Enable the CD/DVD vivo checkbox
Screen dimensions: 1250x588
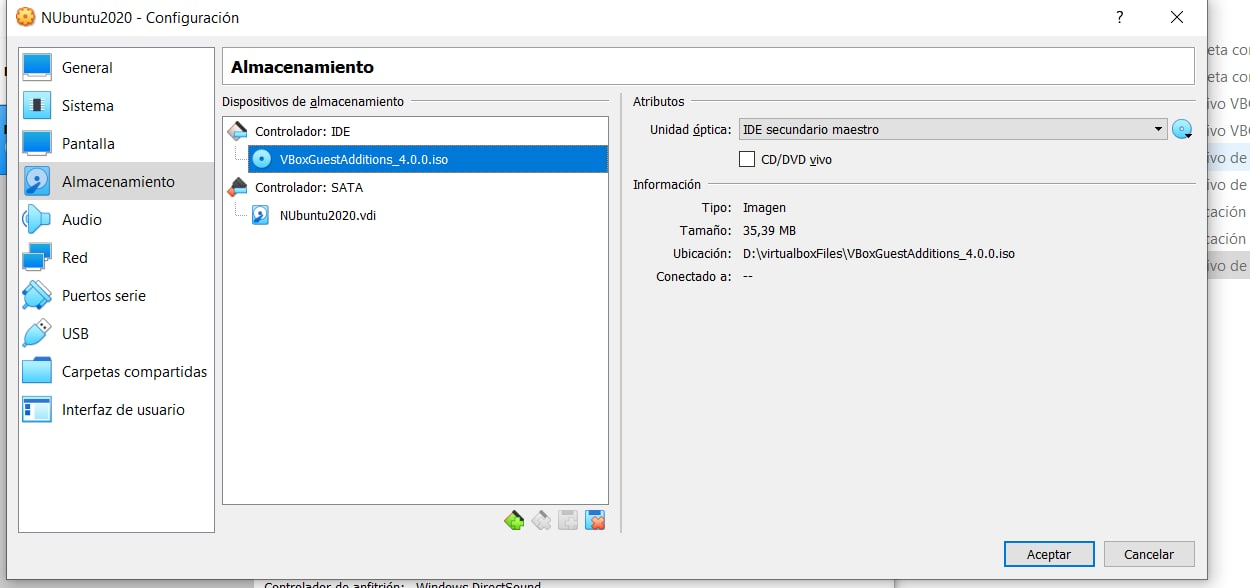click(746, 159)
